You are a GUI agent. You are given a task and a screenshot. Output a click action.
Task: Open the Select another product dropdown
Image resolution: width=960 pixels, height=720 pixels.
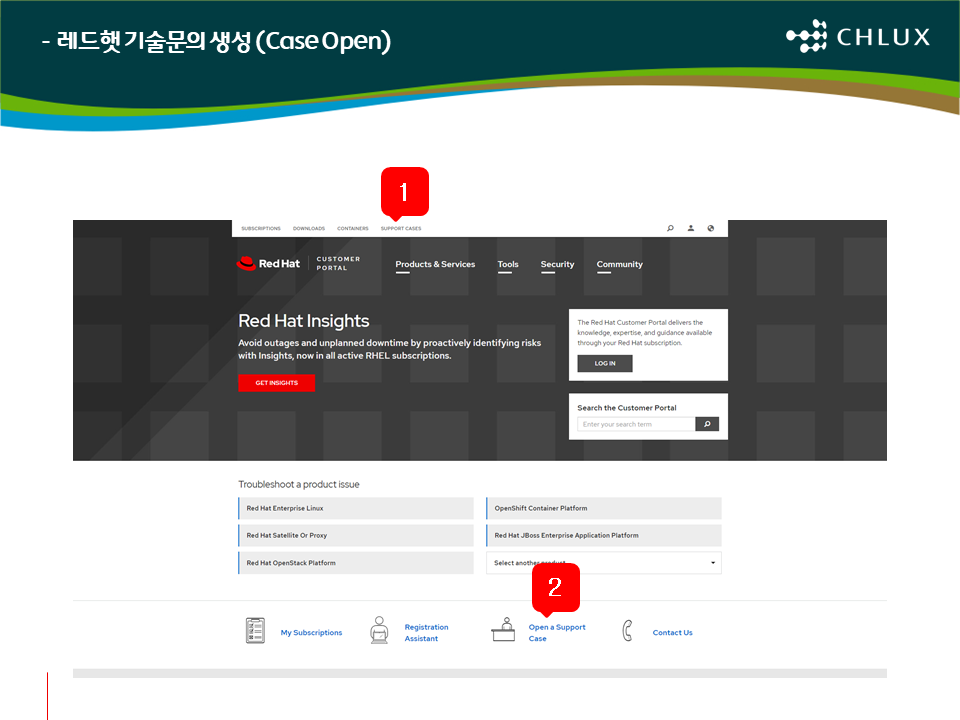[x=604, y=563]
